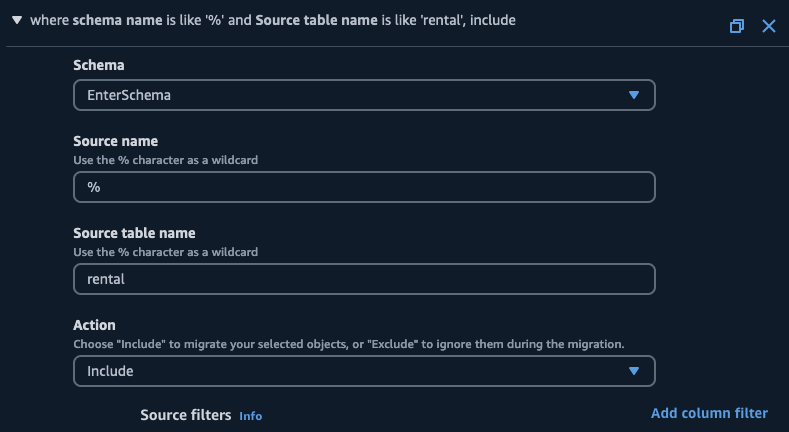Viewport: 789px width, 432px height.
Task: Click the wildcard hint under Source table name
Action: [166, 252]
